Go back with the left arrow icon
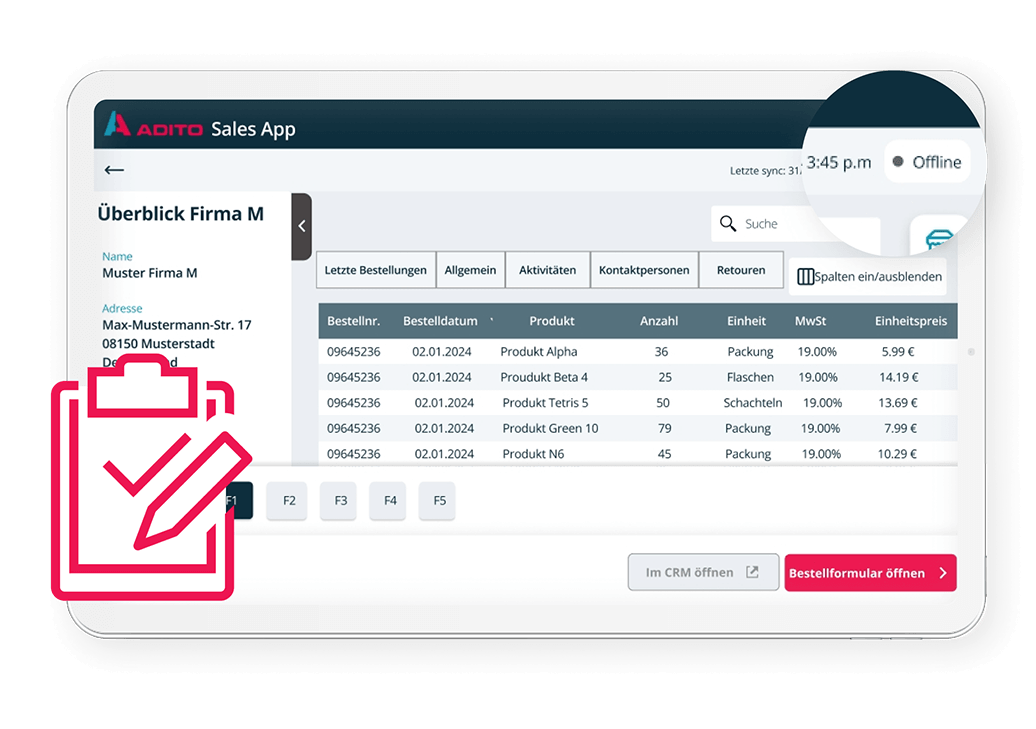The width and height of the screenshot is (1036, 729). pos(114,170)
